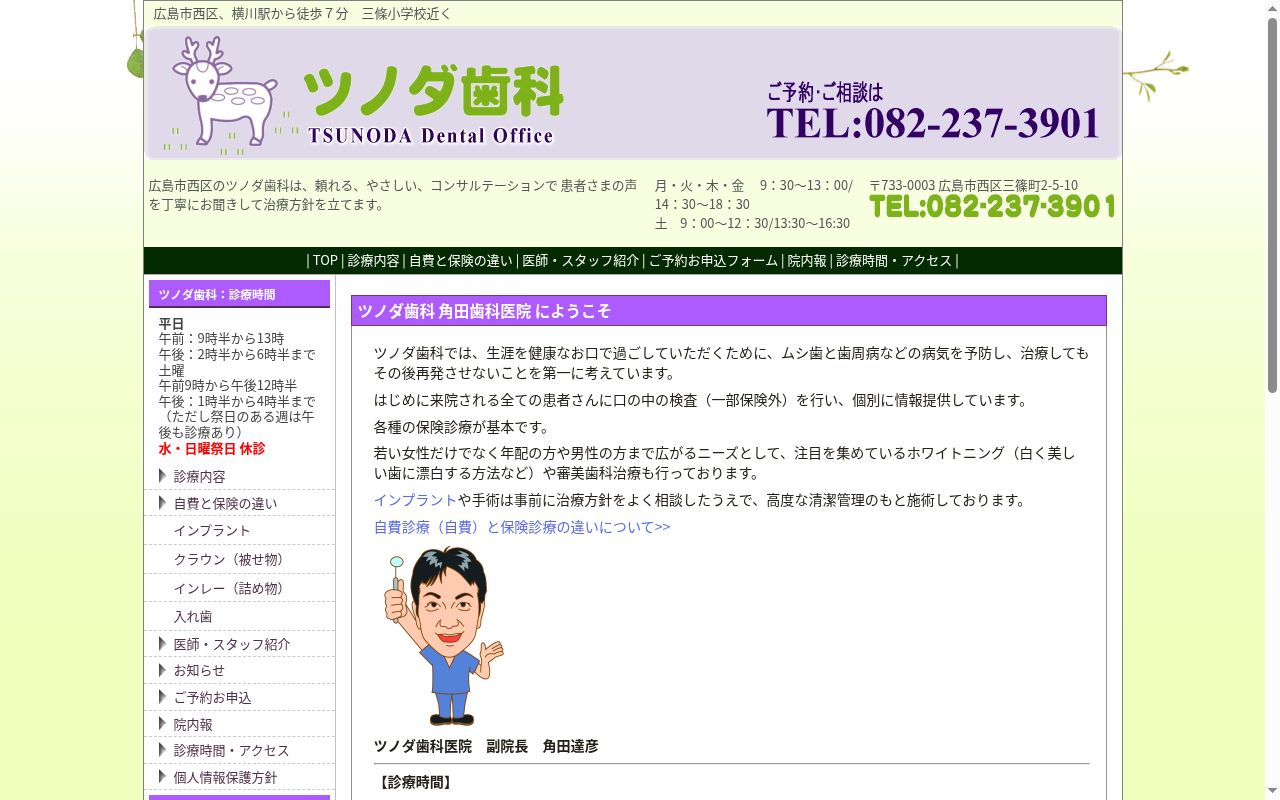Viewport: 1280px width, 800px height.
Task: Open sidebar link お知らせ
Action: tap(199, 671)
